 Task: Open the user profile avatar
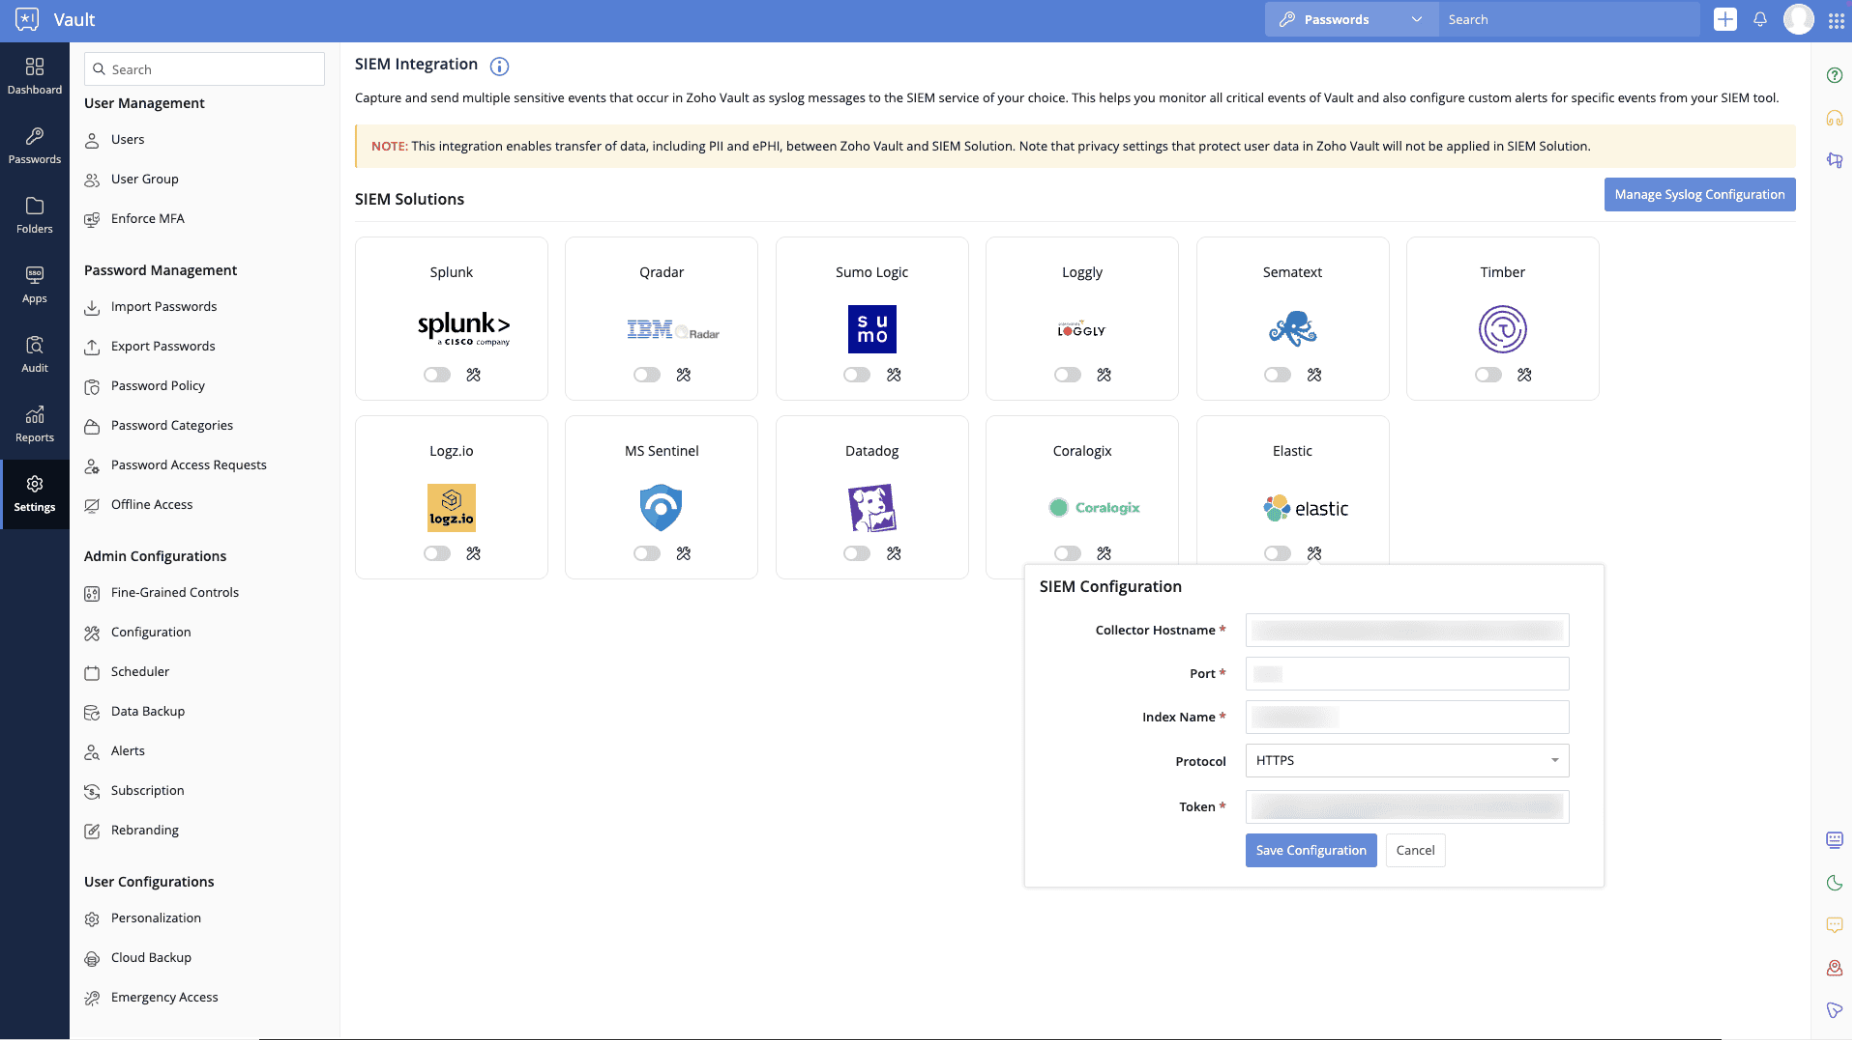tap(1798, 19)
